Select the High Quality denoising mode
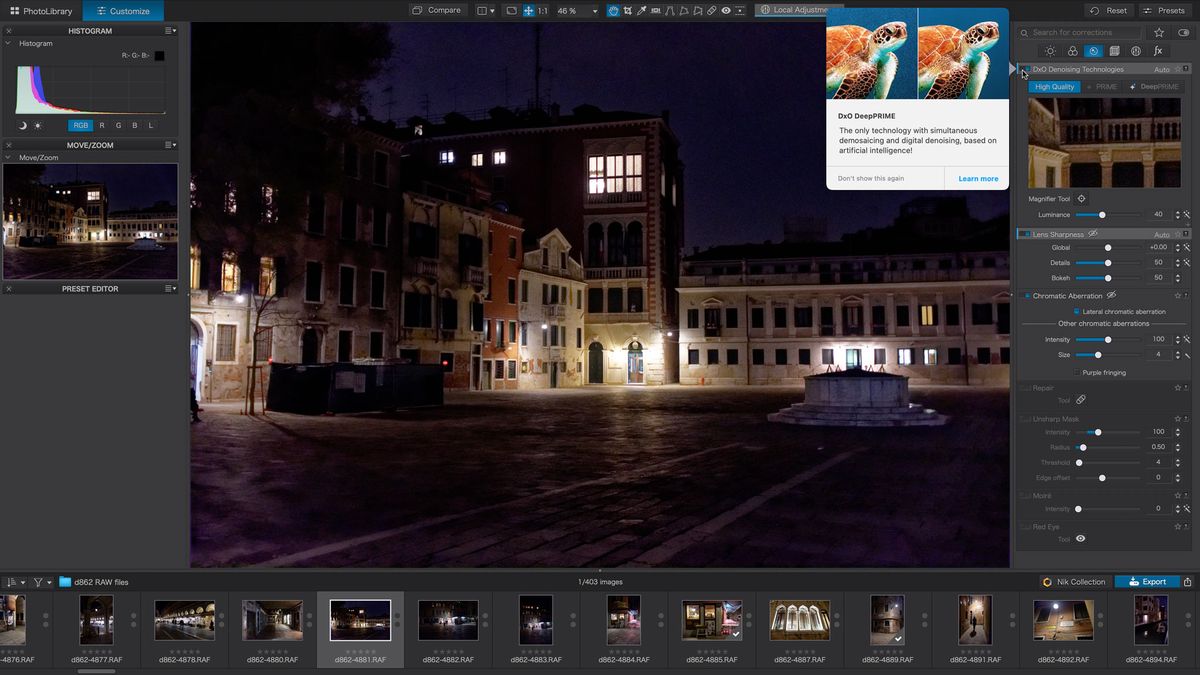 [1054, 87]
